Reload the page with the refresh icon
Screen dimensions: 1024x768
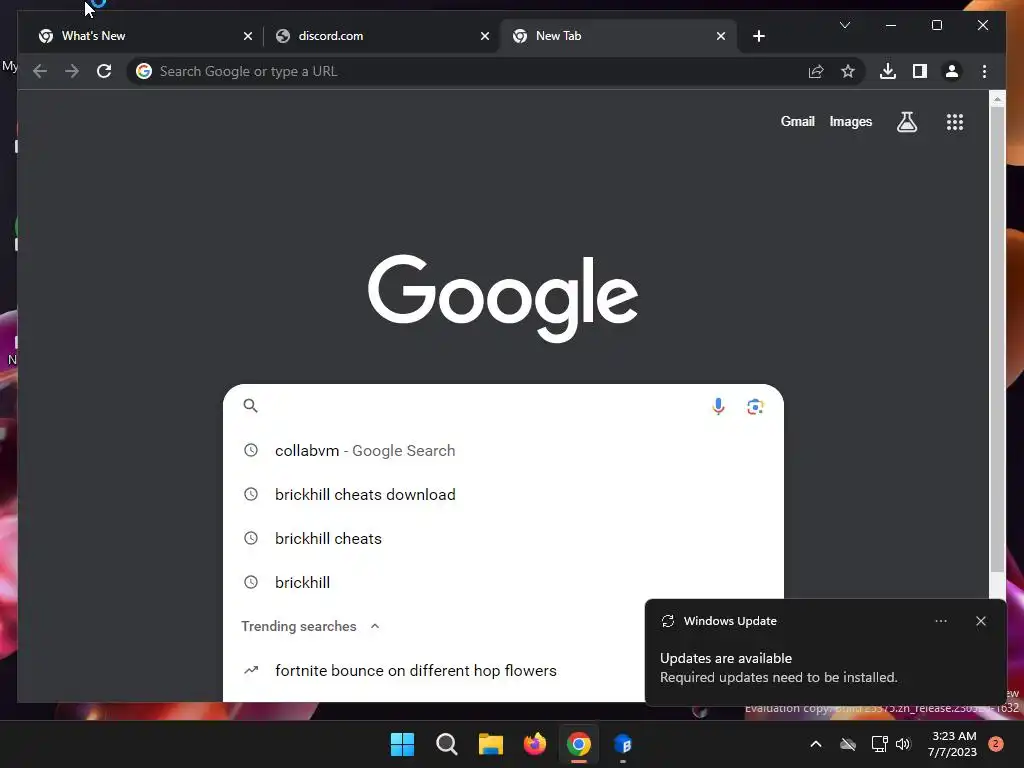104,71
